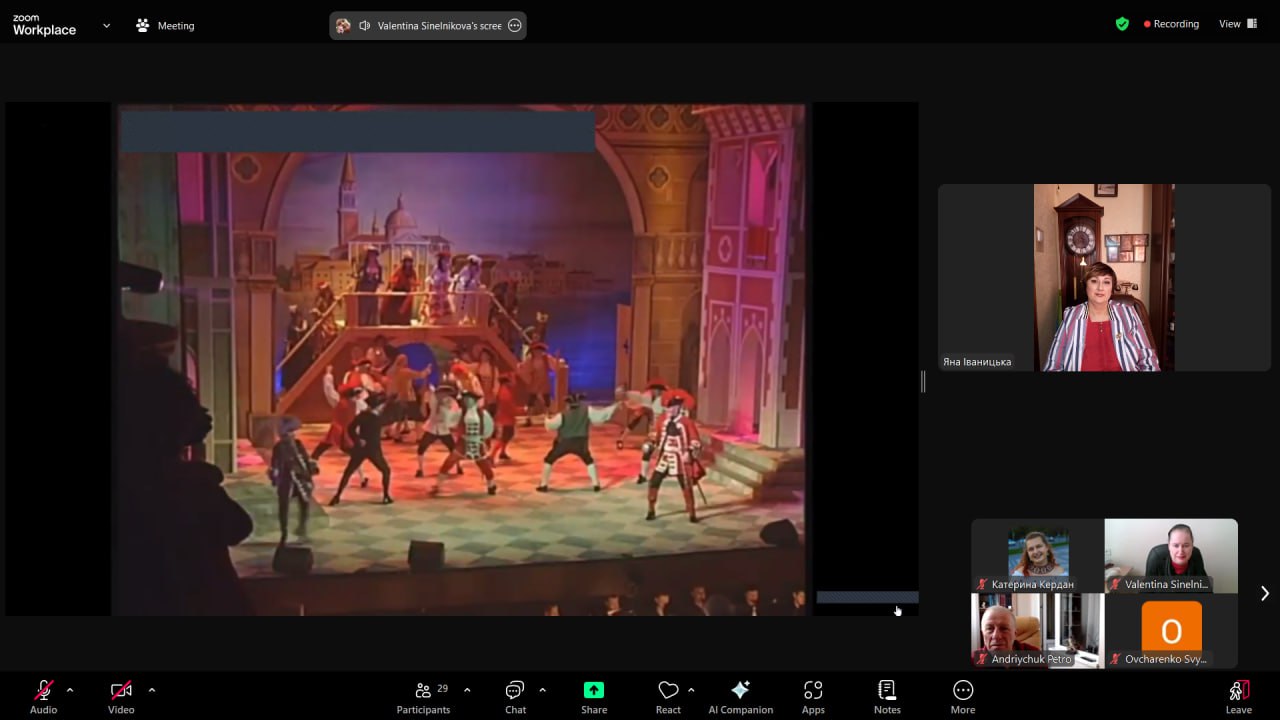Click the Яна Іваницька name label
Viewport: 1280px width, 720px height.
[977, 362]
